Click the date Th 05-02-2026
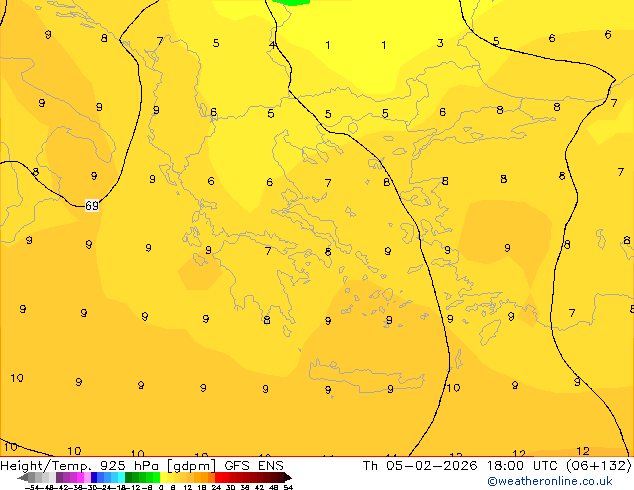 coord(420,465)
